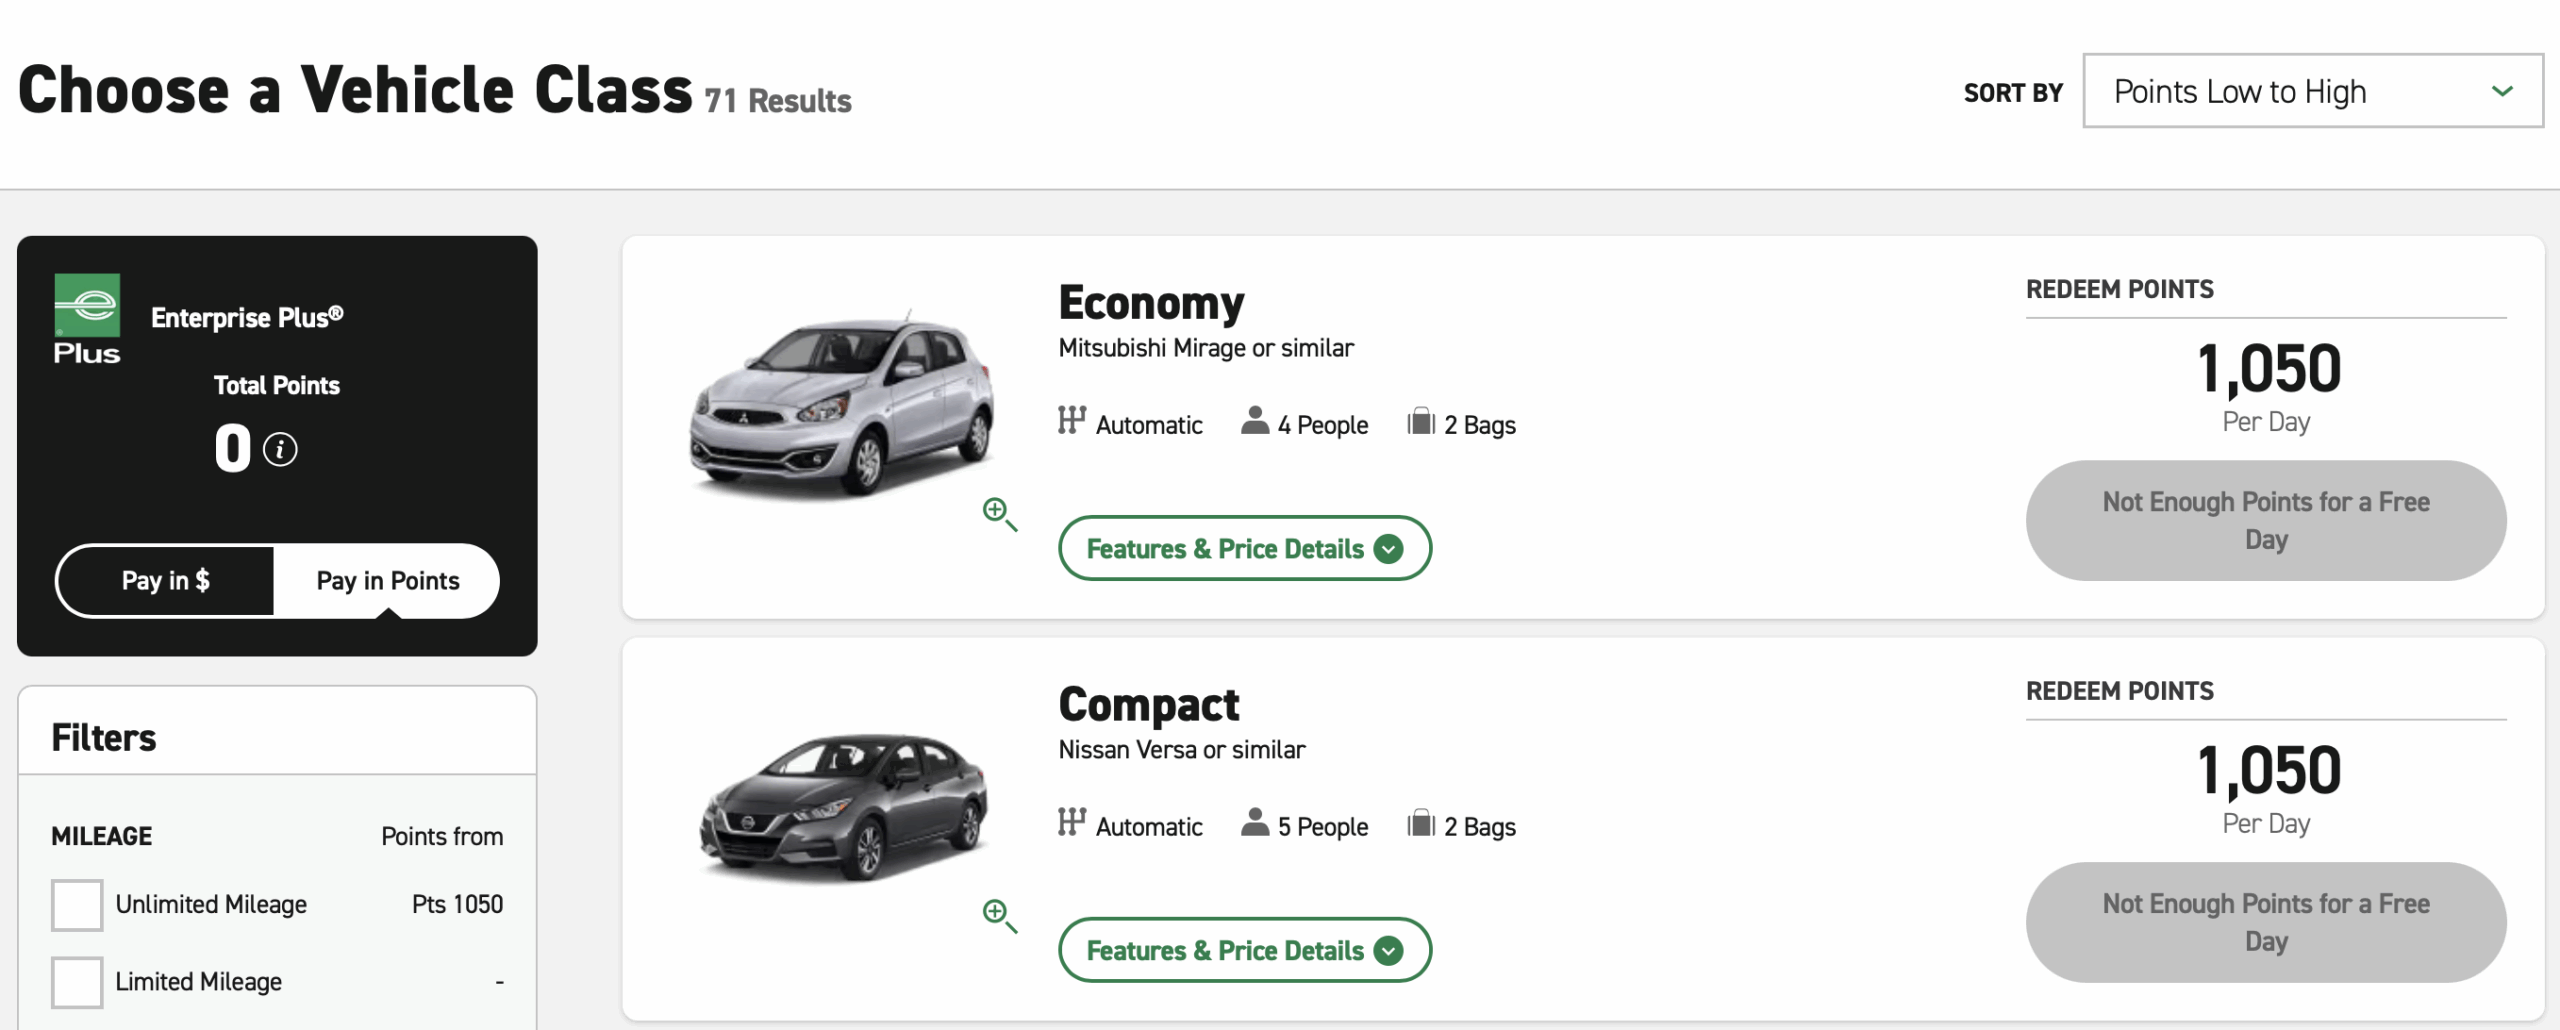Click Compact Not Enough Points button
Viewport: 2560px width, 1030px height.
point(2266,922)
